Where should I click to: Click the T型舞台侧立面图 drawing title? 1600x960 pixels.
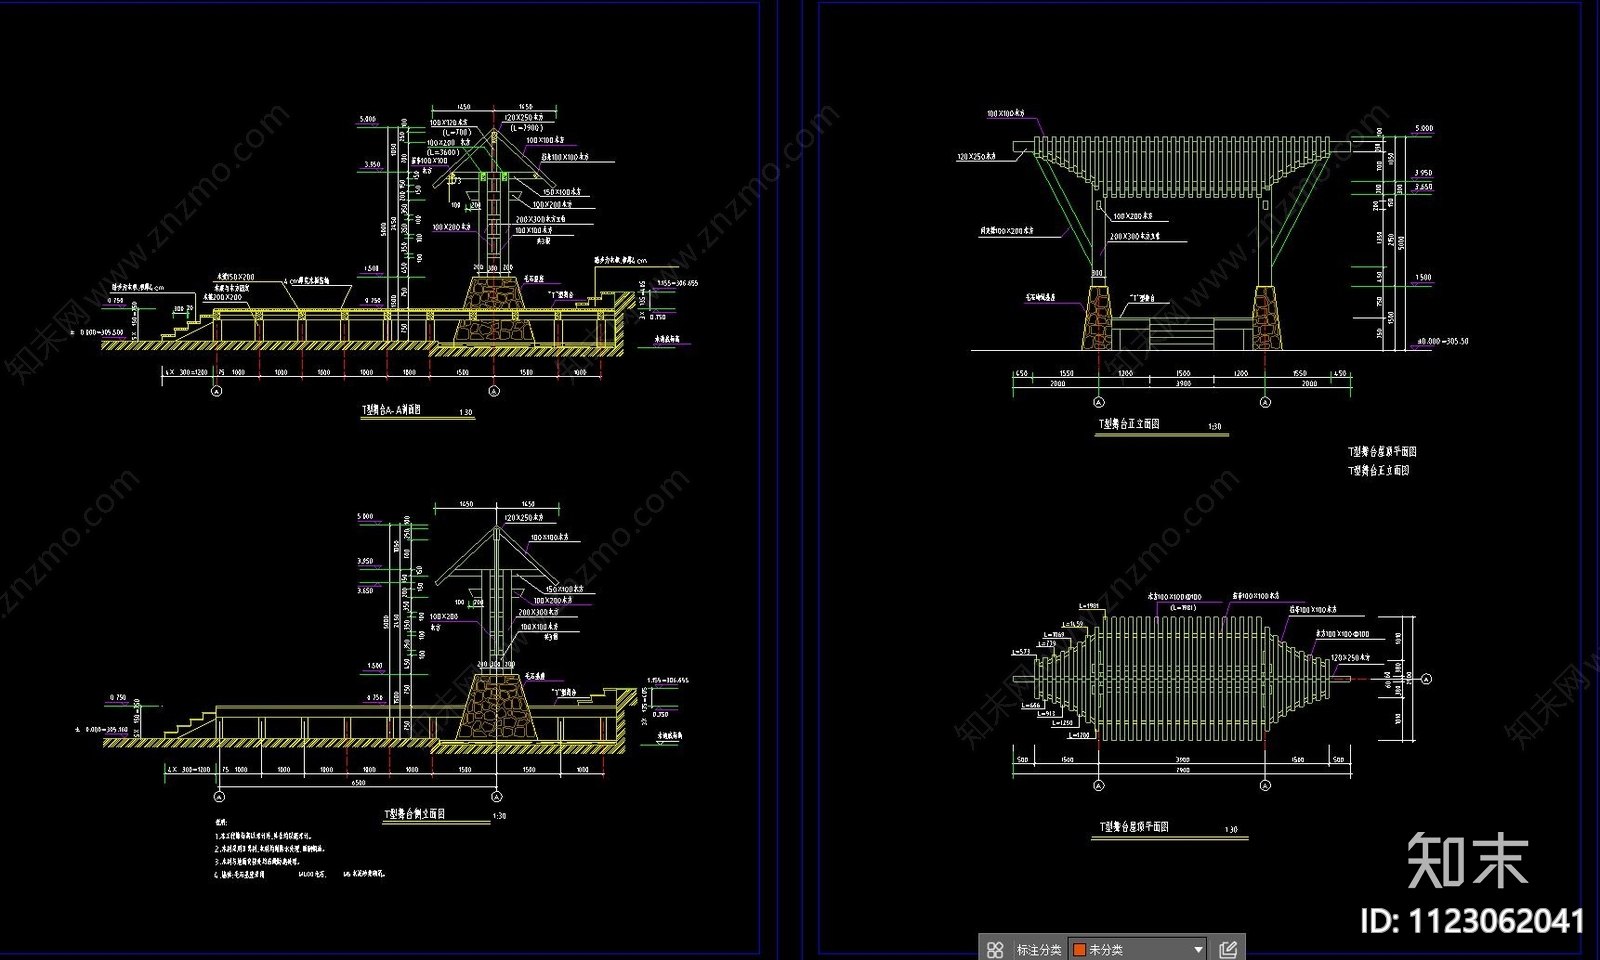tap(414, 814)
